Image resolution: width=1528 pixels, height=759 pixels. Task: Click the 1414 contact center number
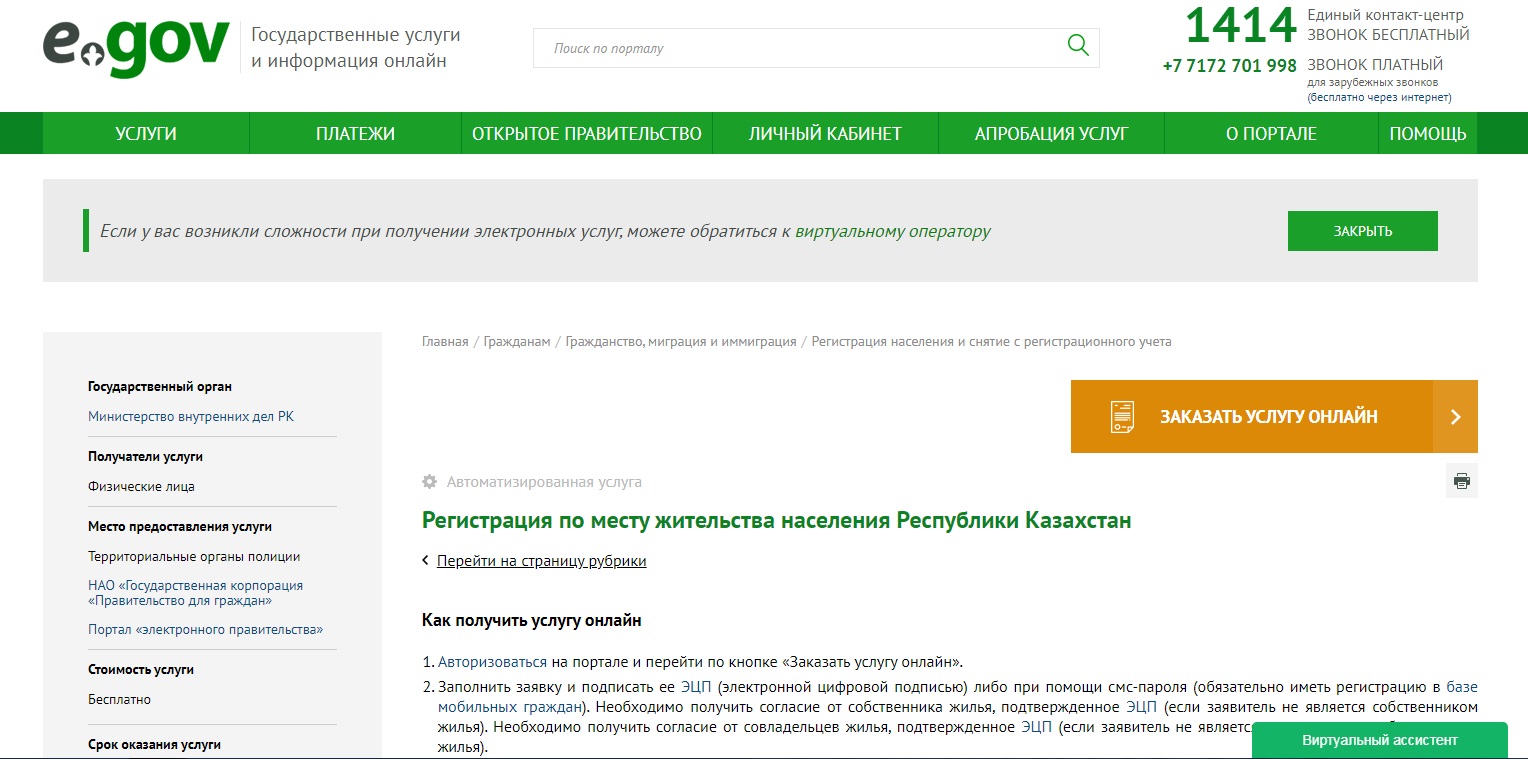tap(1241, 26)
